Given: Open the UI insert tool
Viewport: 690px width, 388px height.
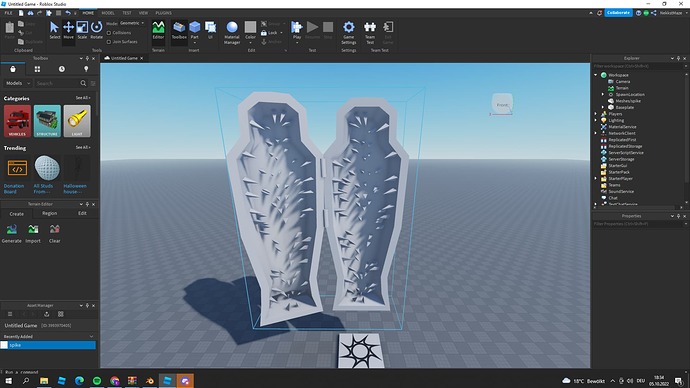Looking at the screenshot, I should (x=210, y=30).
